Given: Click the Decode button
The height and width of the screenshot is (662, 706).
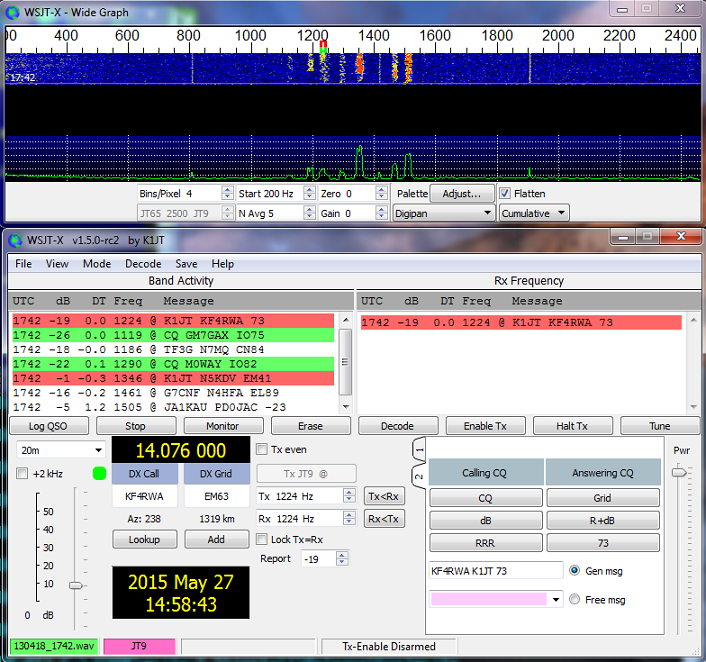Looking at the screenshot, I should tap(398, 426).
